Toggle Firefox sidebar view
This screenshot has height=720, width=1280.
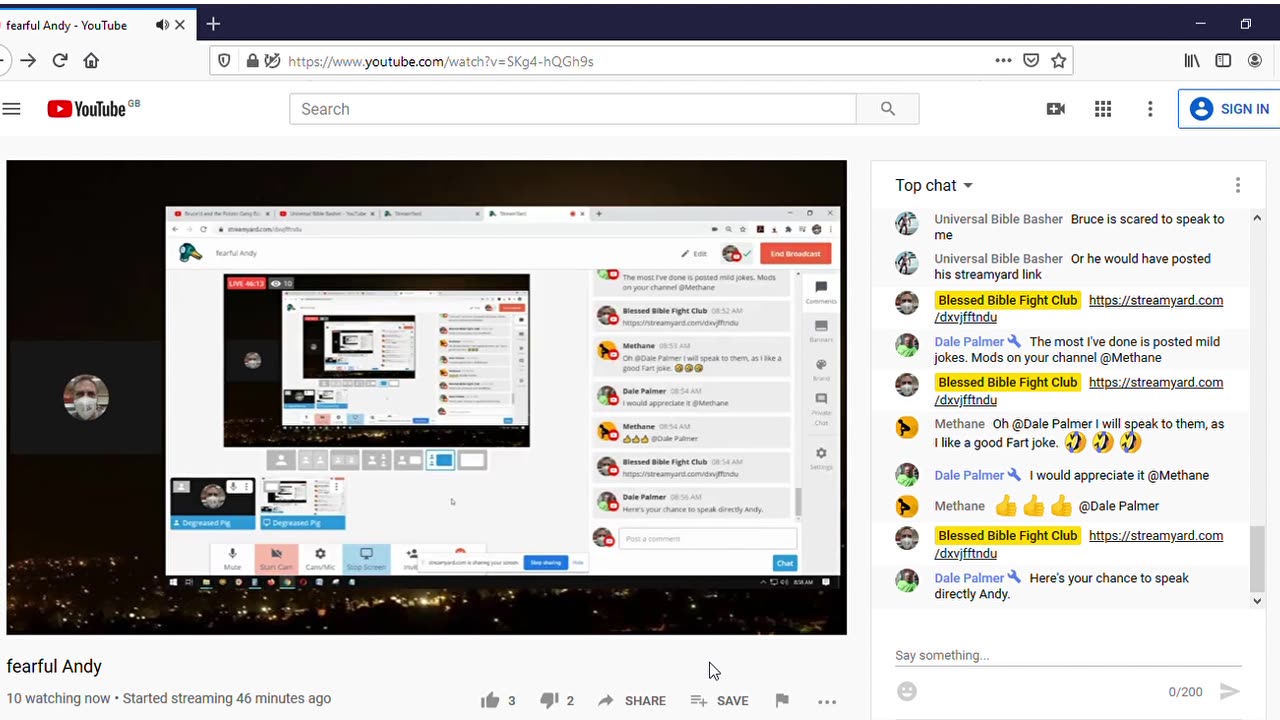point(1223,60)
